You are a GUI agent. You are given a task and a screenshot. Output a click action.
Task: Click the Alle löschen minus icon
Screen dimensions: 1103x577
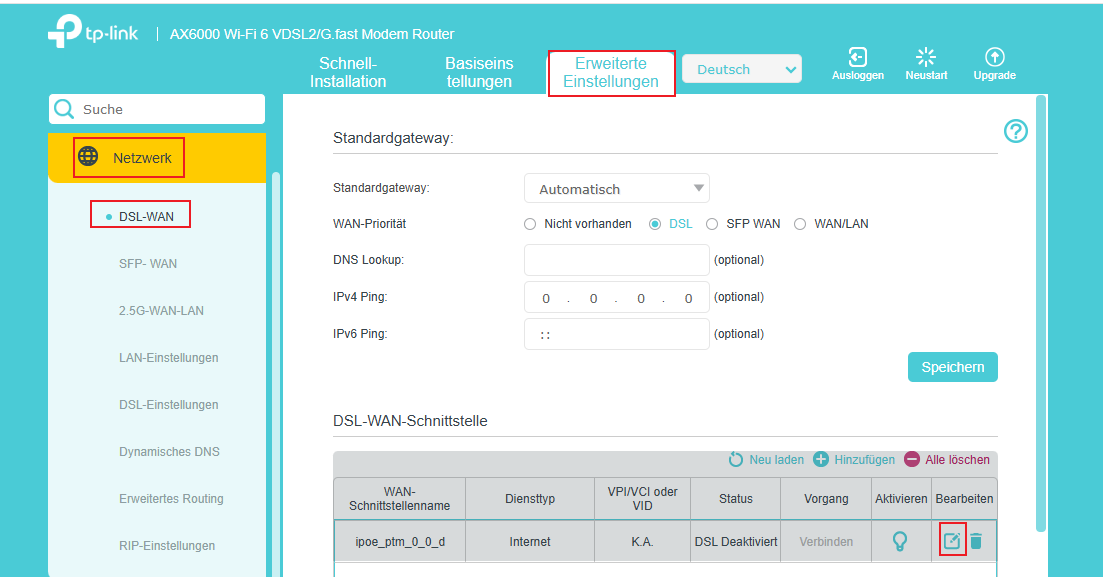click(x=912, y=459)
